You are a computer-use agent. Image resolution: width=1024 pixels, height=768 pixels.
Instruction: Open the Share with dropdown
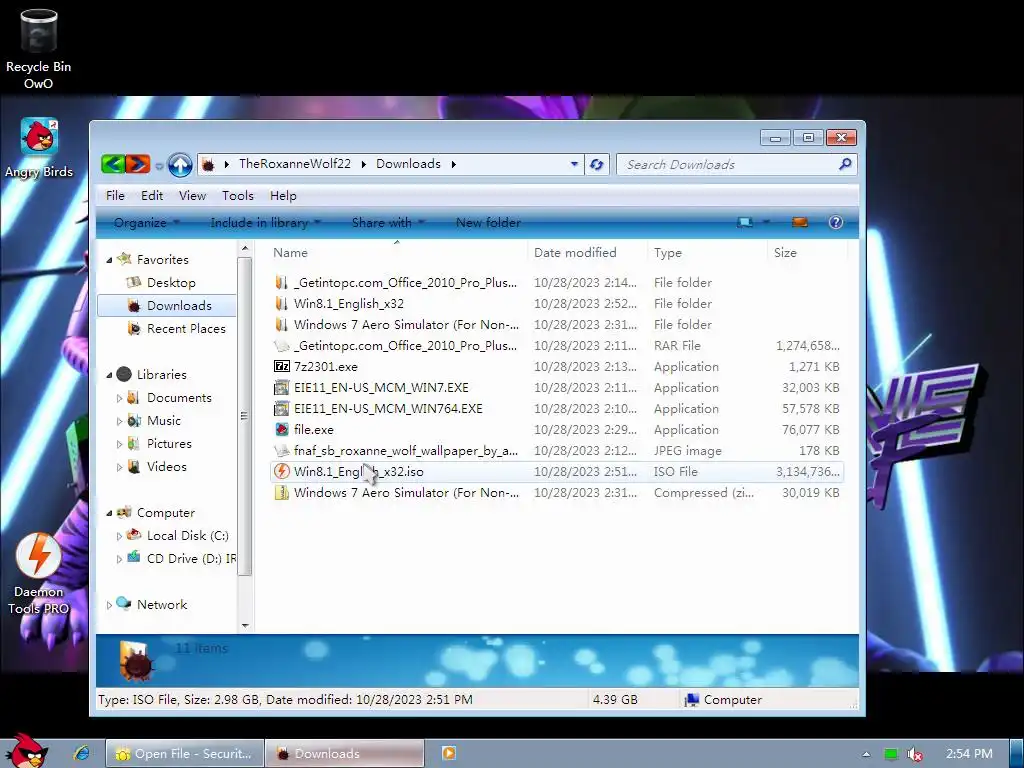[x=388, y=223]
